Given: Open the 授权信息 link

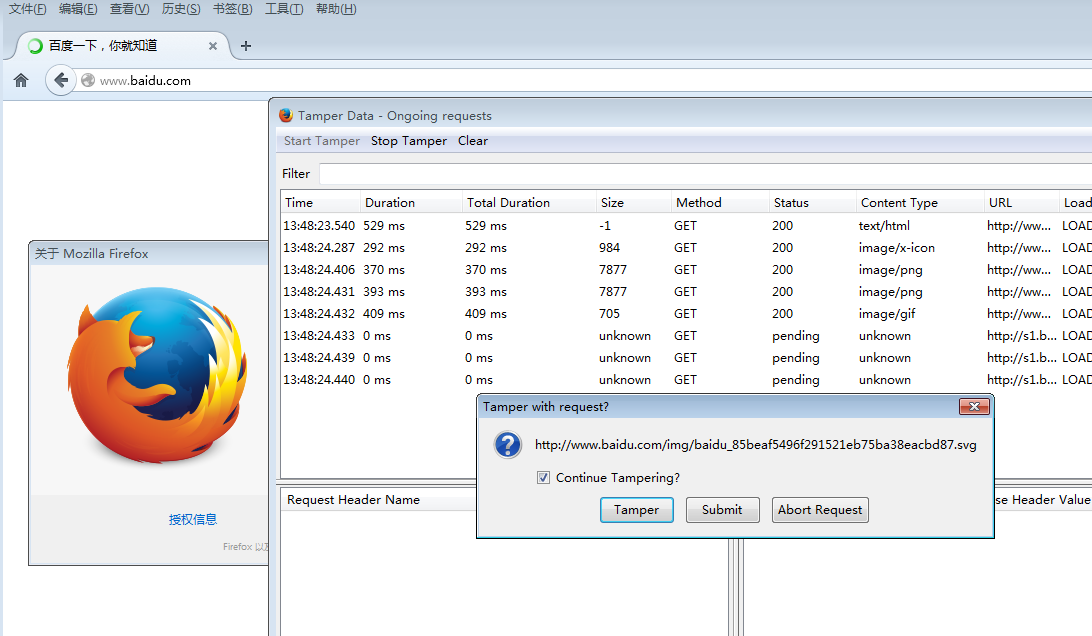Looking at the screenshot, I should point(193,519).
